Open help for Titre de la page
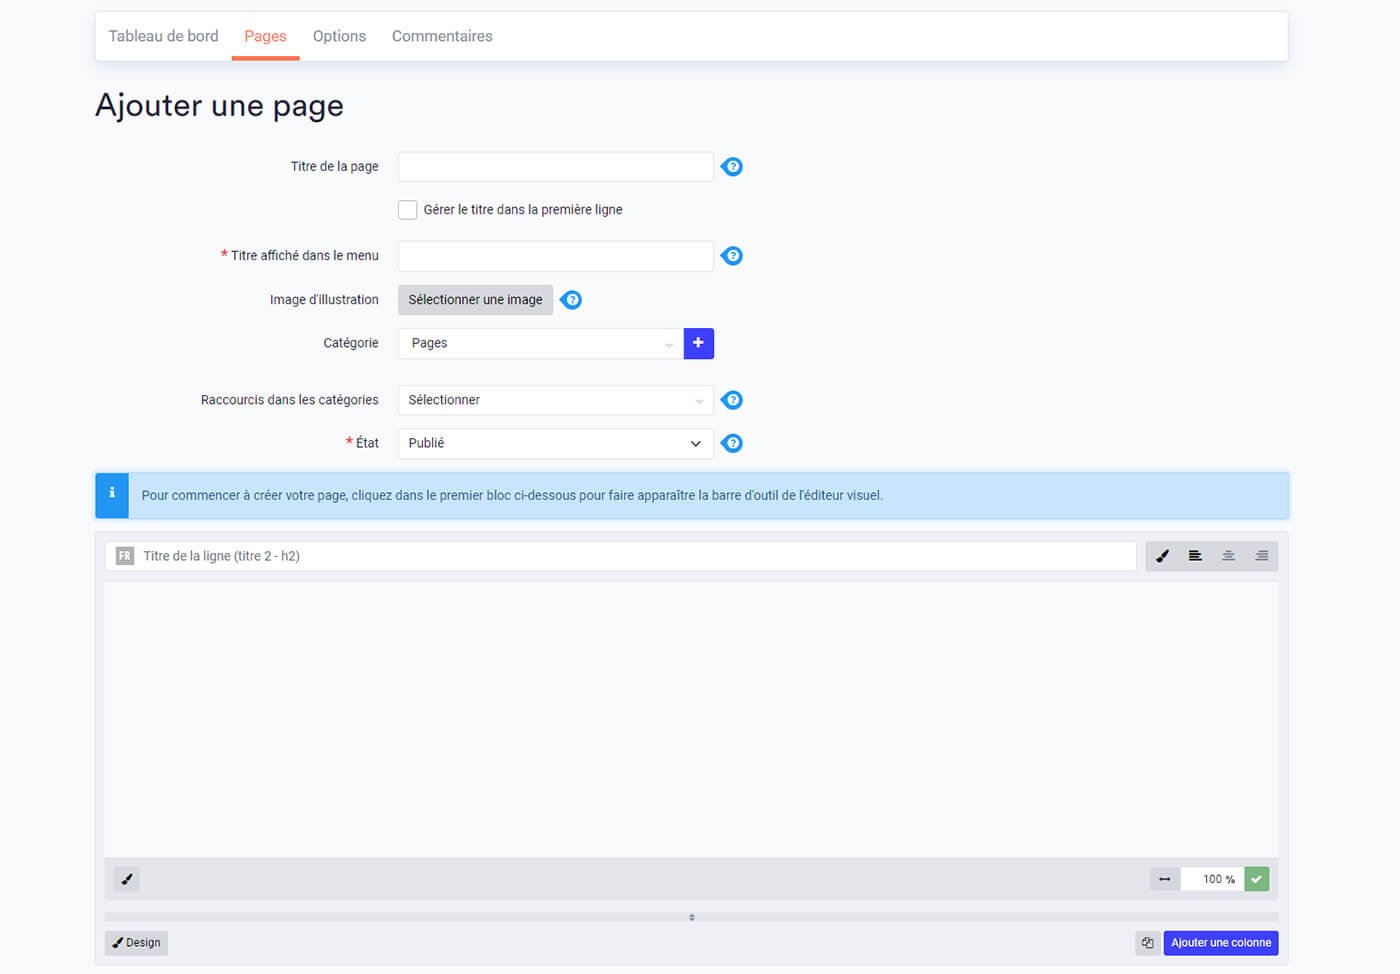Screen dimensions: 1400x974 click(x=732, y=167)
